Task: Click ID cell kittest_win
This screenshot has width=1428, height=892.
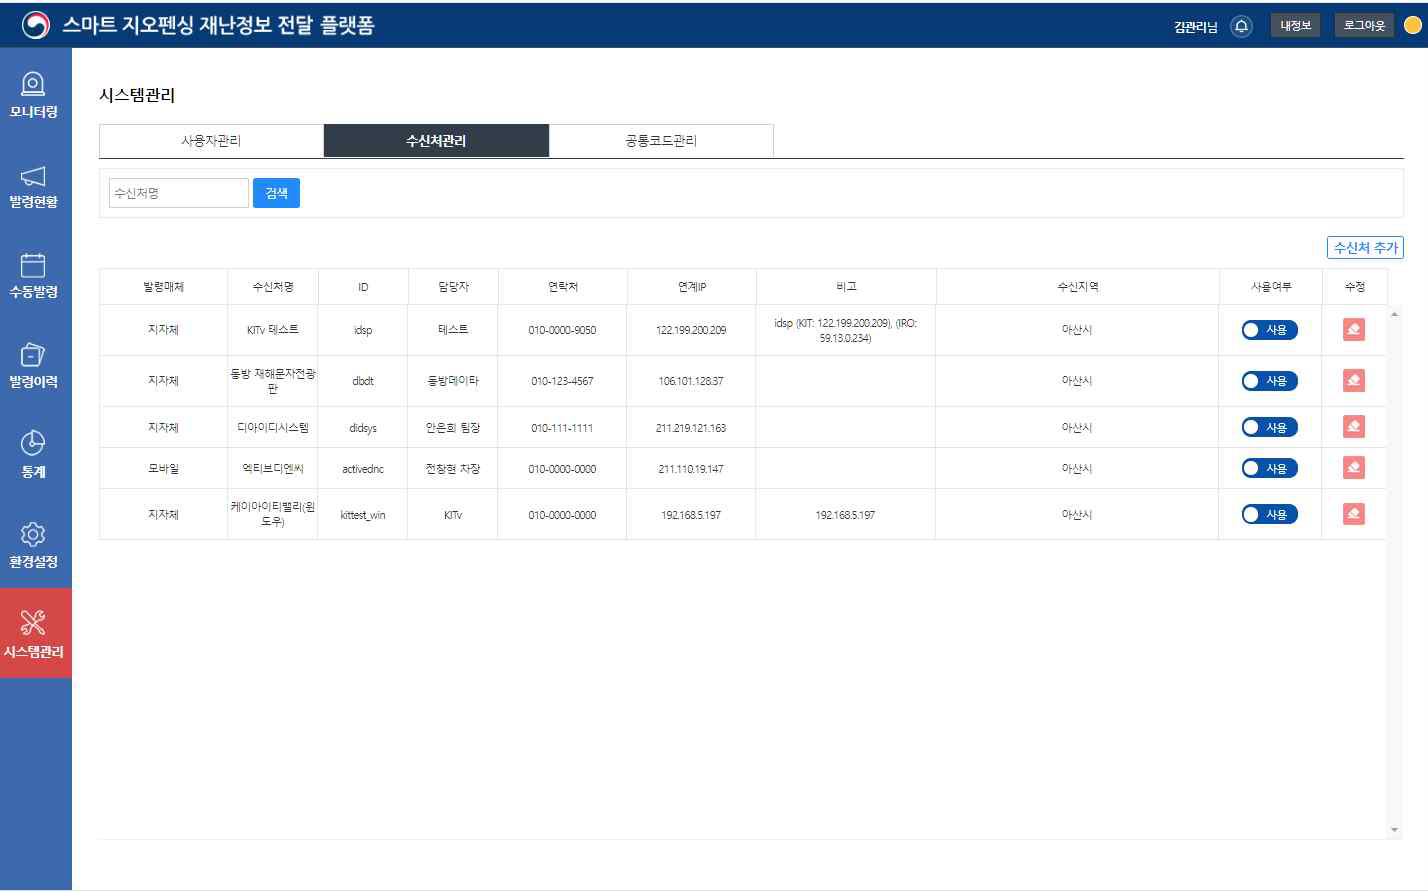Action: coord(362,515)
